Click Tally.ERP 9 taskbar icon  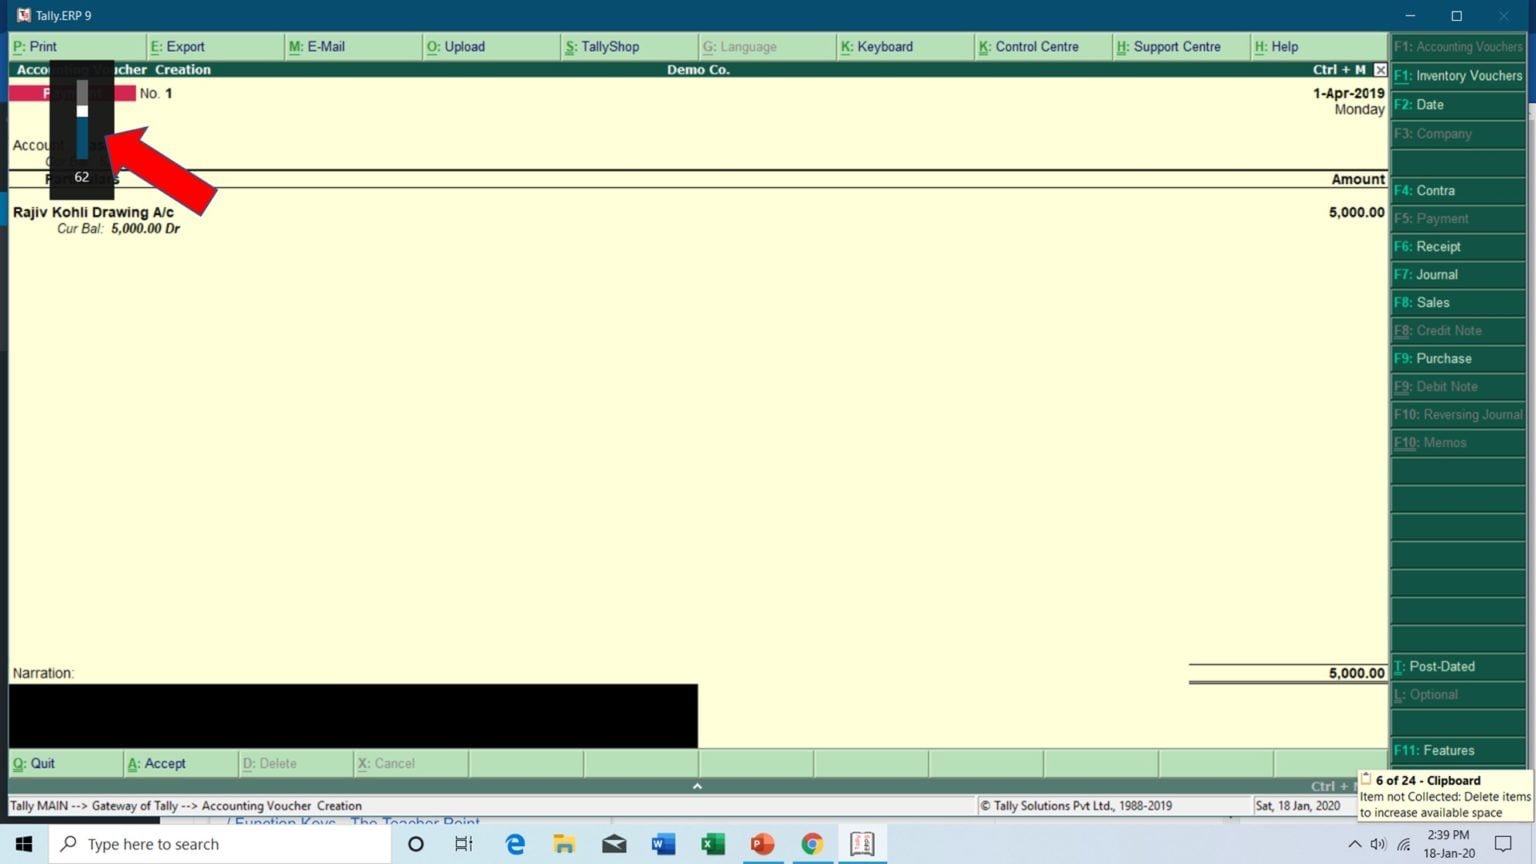pos(862,844)
